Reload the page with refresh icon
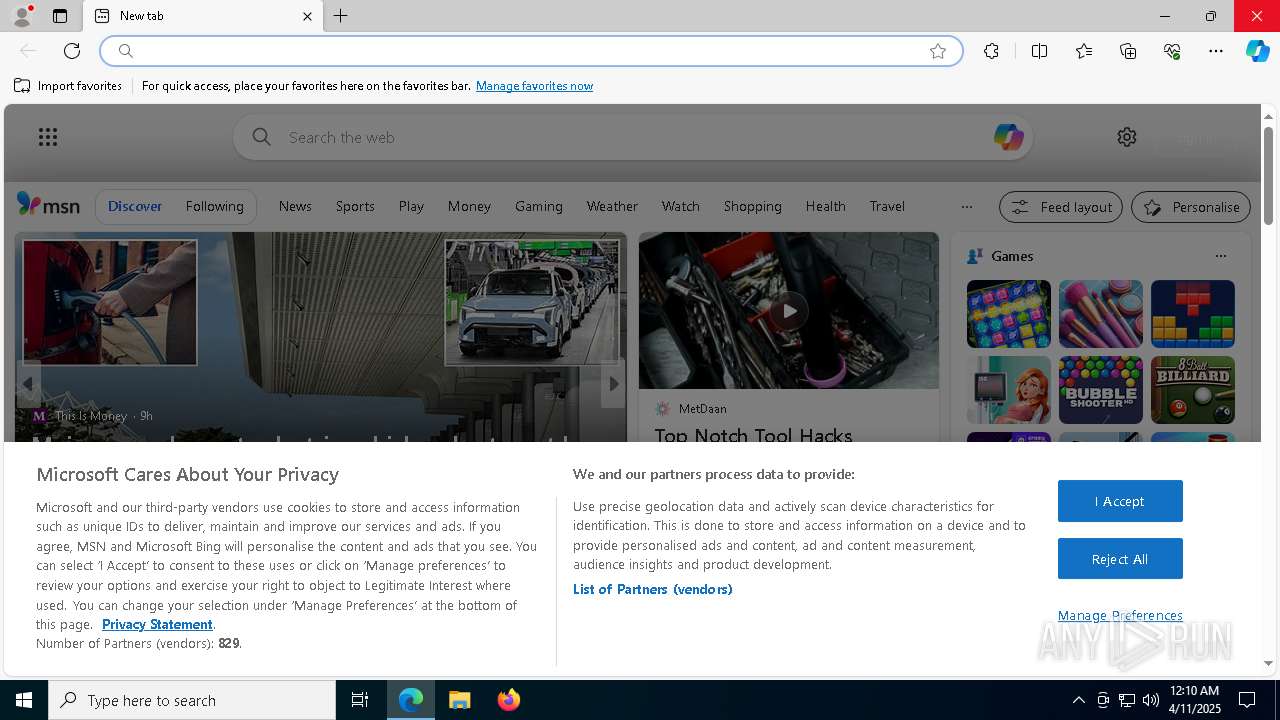The height and width of the screenshot is (720, 1280). pos(72,51)
